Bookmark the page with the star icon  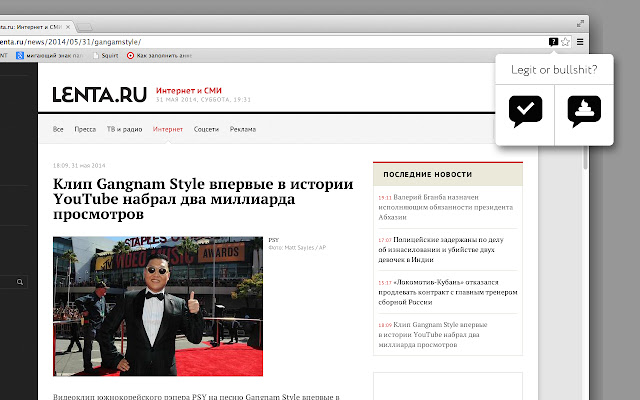click(x=565, y=42)
